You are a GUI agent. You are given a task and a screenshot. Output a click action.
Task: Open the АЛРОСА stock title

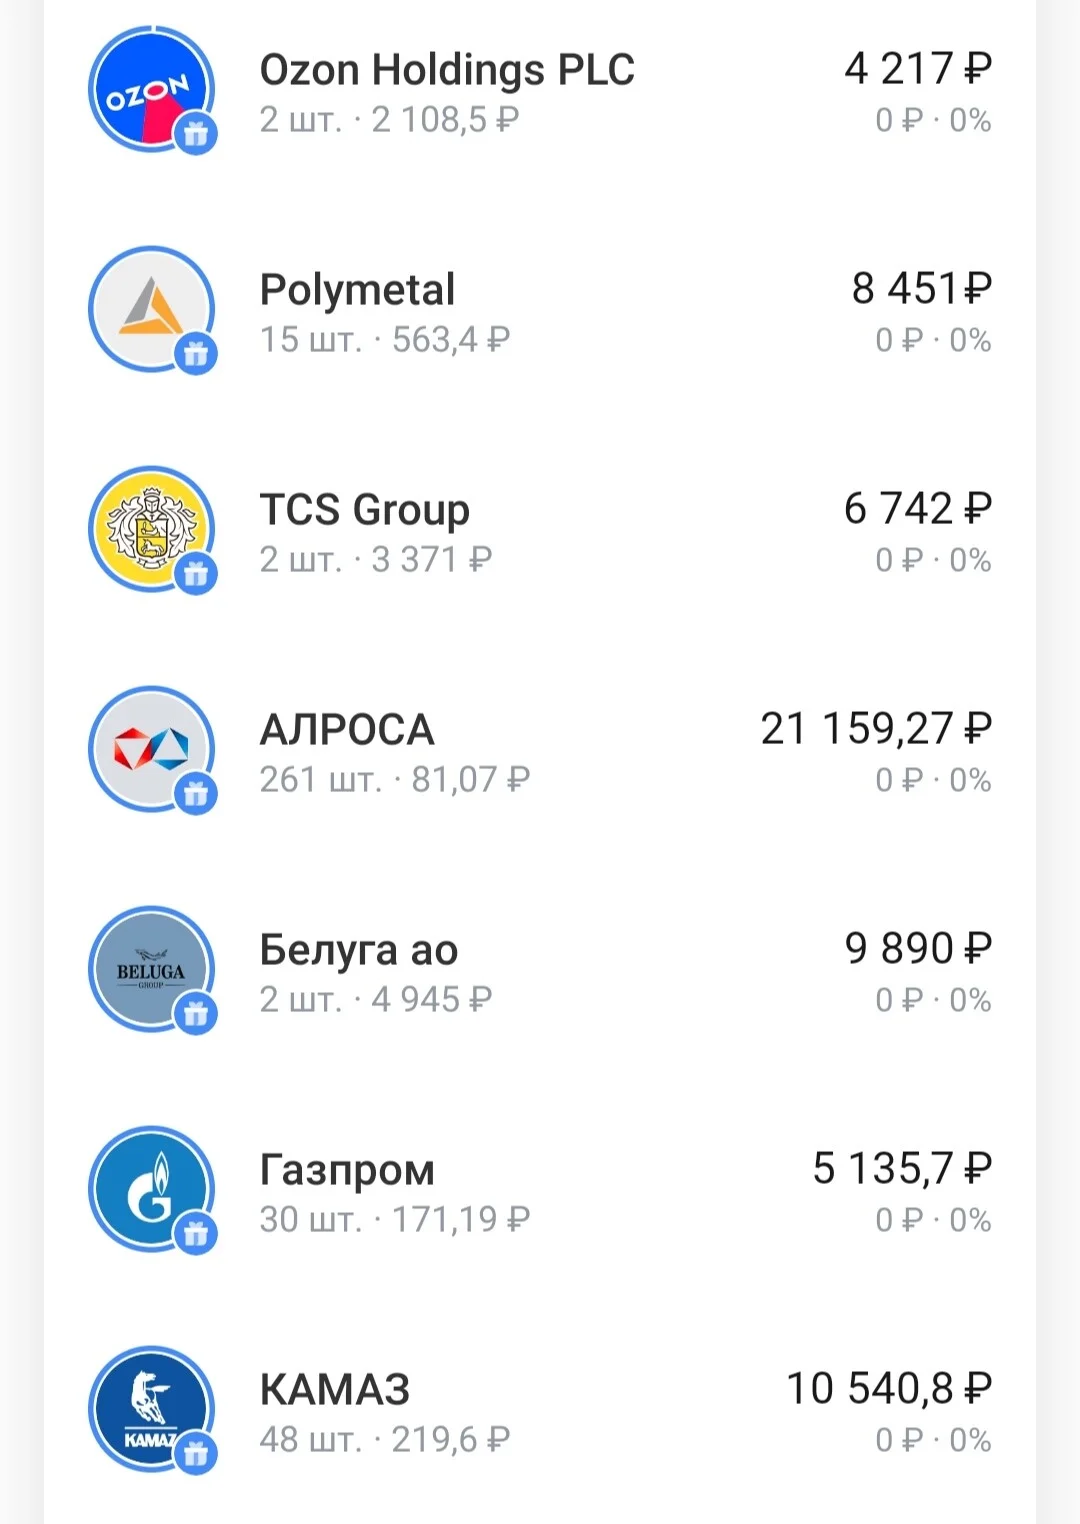point(347,730)
